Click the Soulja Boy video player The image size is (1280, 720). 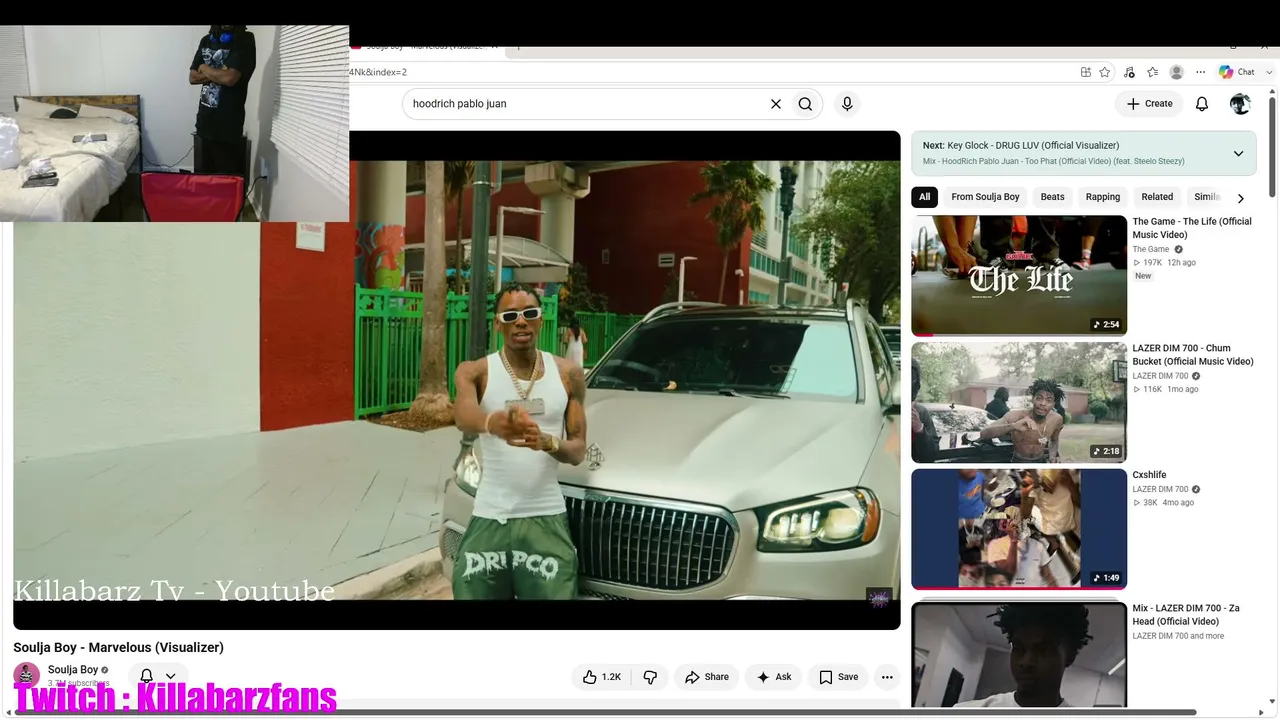[457, 380]
